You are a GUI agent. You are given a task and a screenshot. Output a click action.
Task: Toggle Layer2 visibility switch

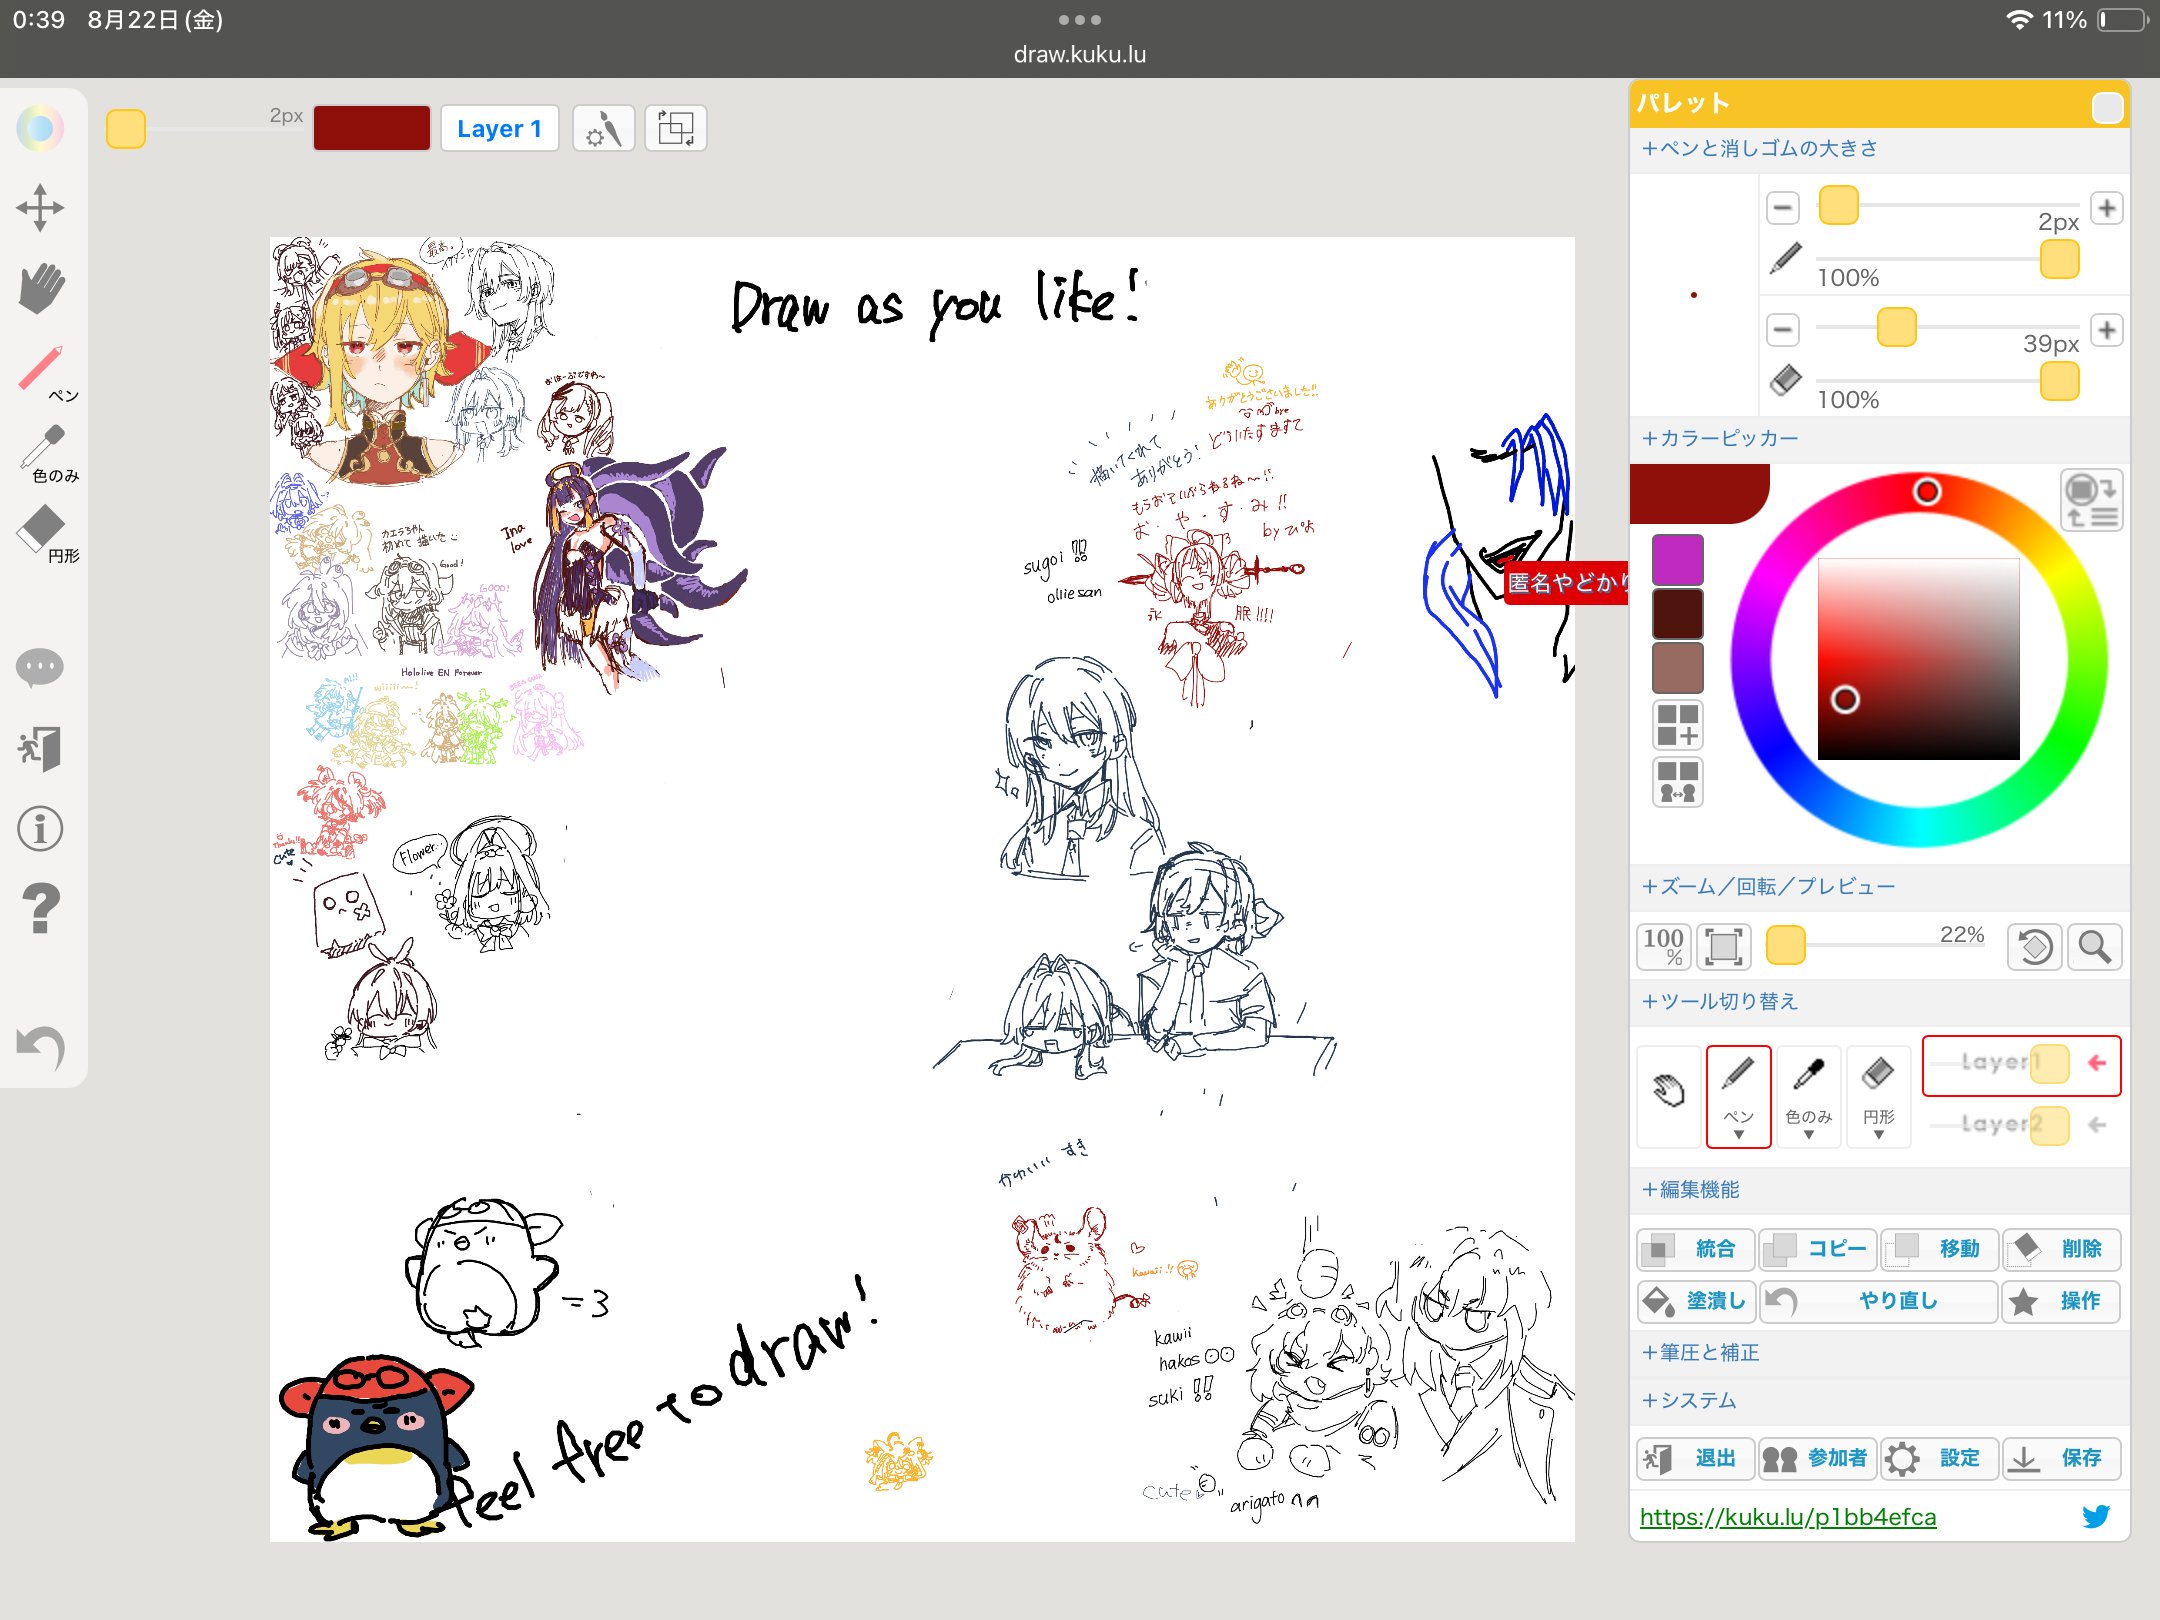click(2049, 1125)
